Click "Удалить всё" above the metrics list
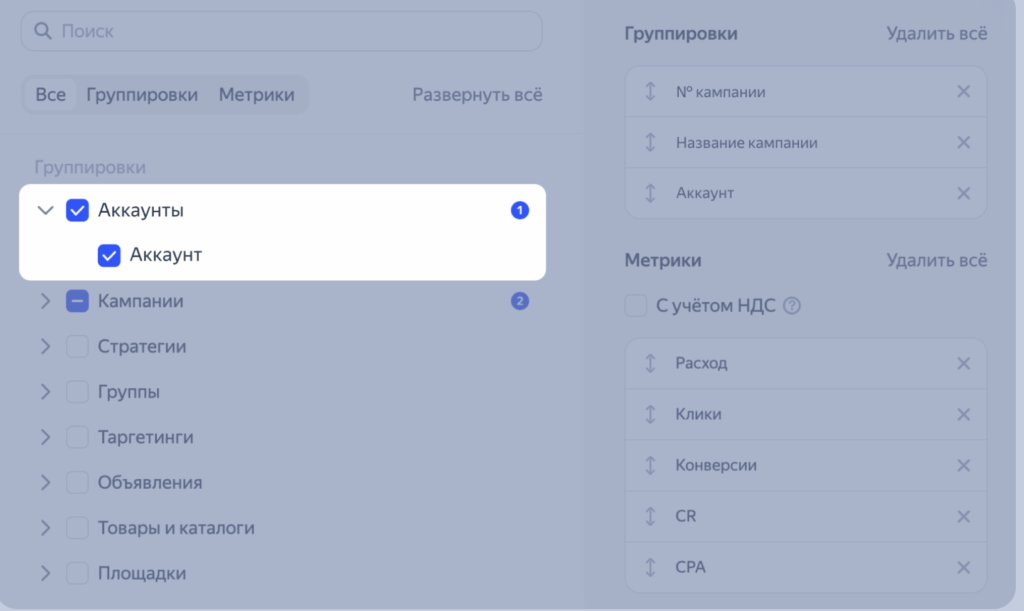Screen dimensions: 1024x611 pos(937,260)
